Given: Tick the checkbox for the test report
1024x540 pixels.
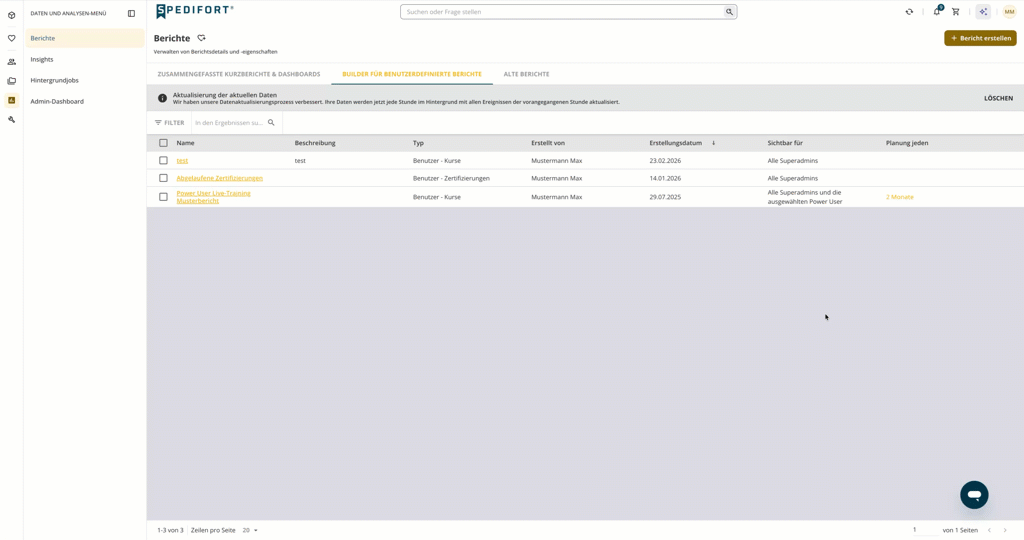Looking at the screenshot, I should pos(163,160).
